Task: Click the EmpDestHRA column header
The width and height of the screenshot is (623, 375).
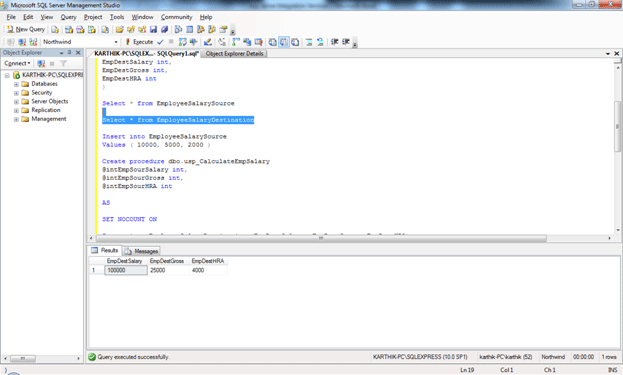Action: (208, 261)
